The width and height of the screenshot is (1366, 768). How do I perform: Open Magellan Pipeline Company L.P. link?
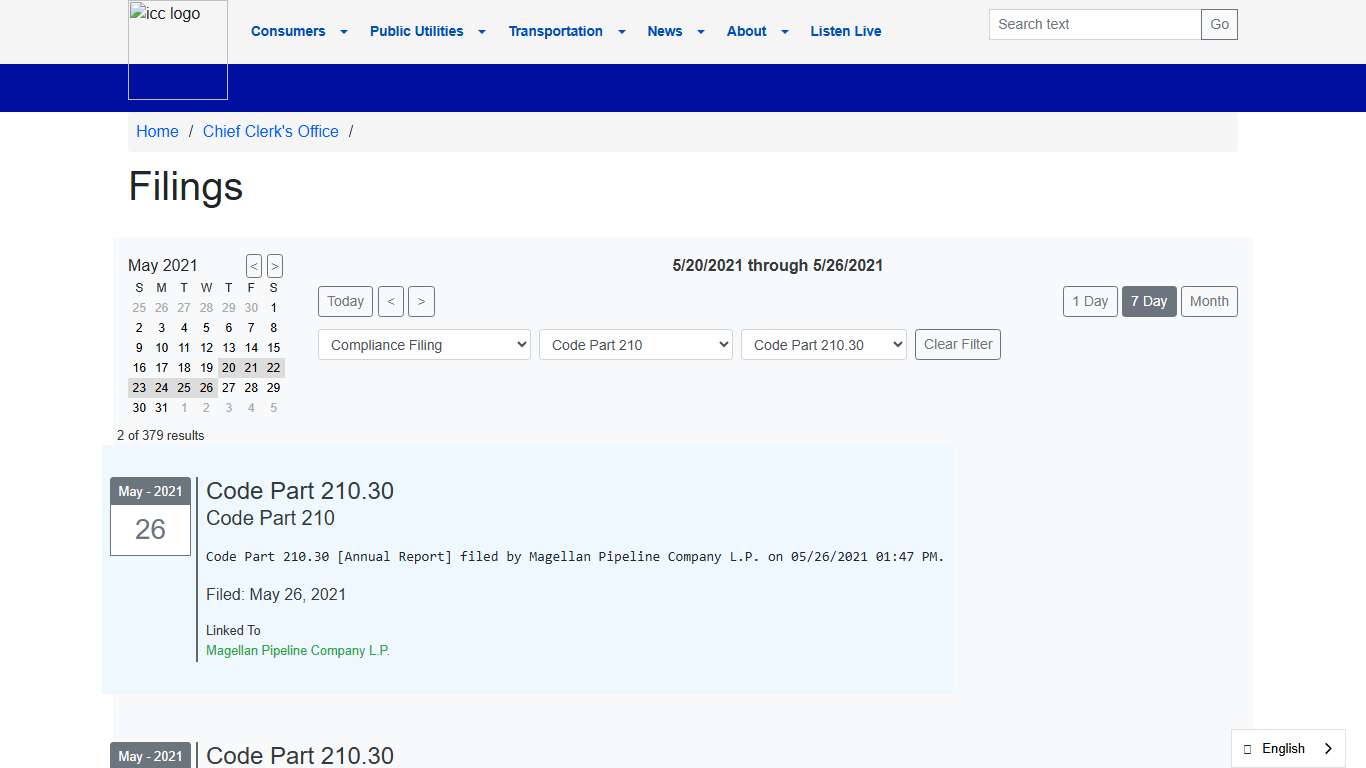pos(297,651)
